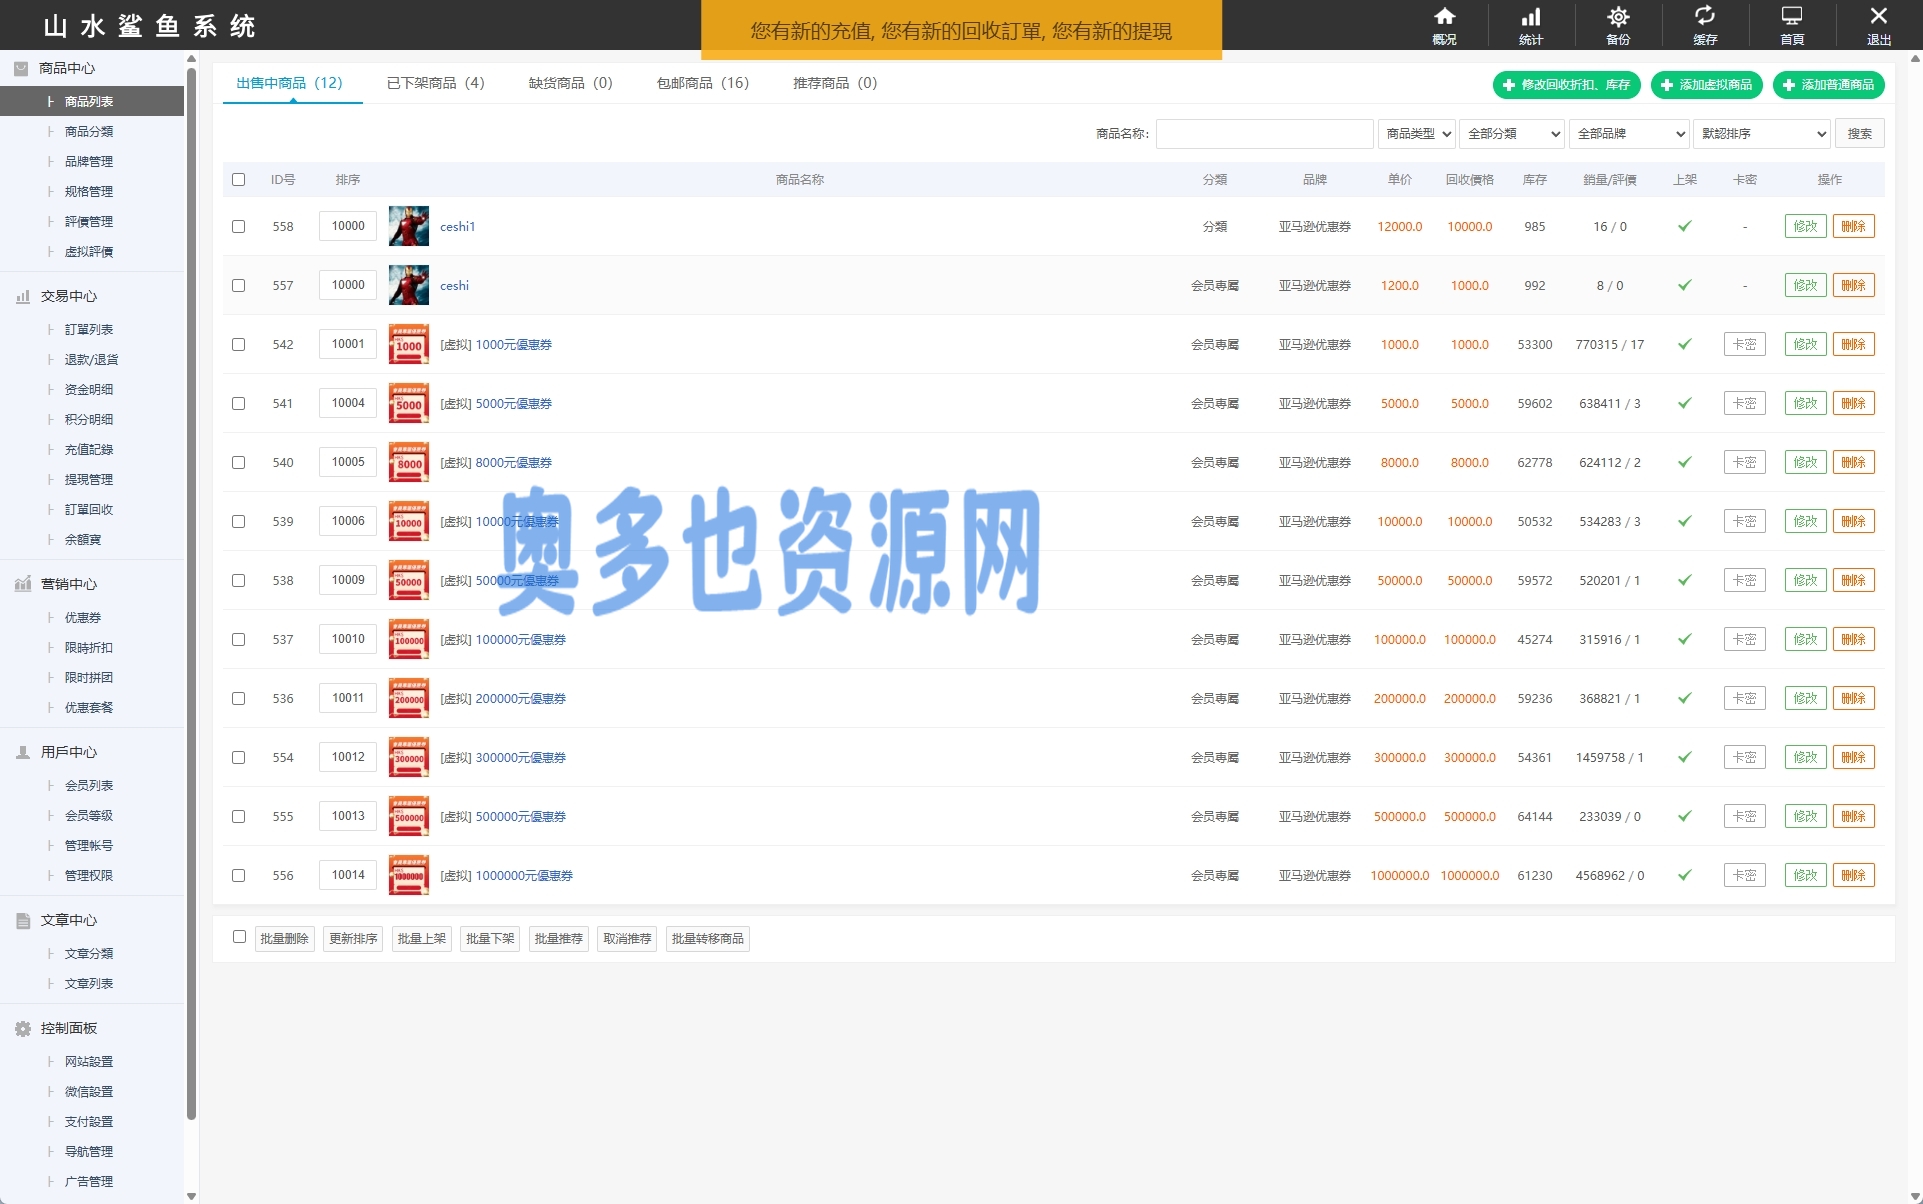Switch to the 包邮商品 (16) tab
Viewport: 1923px width, 1204px height.
click(702, 83)
